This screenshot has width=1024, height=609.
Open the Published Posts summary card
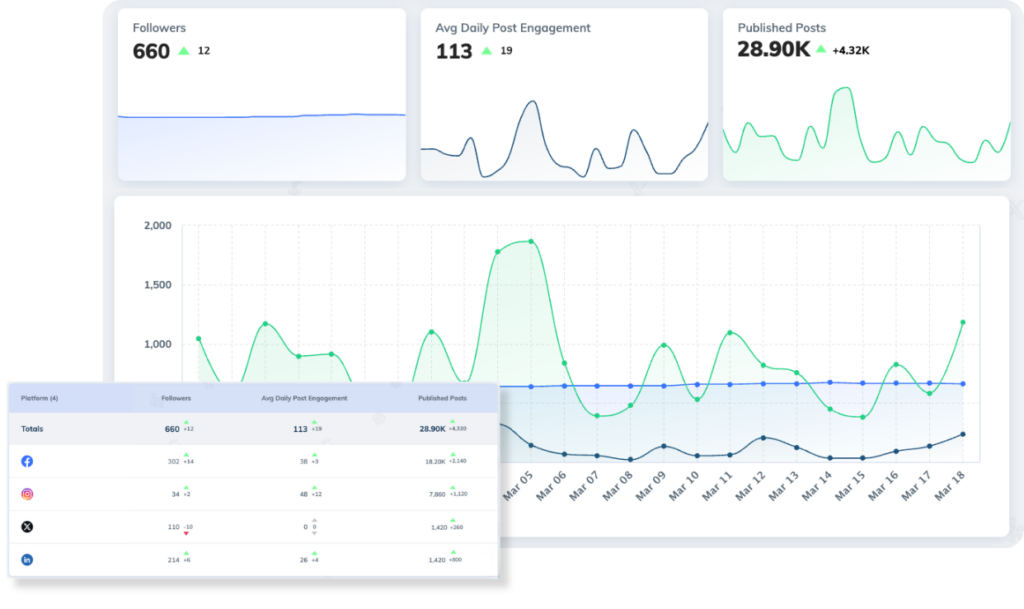[x=865, y=95]
